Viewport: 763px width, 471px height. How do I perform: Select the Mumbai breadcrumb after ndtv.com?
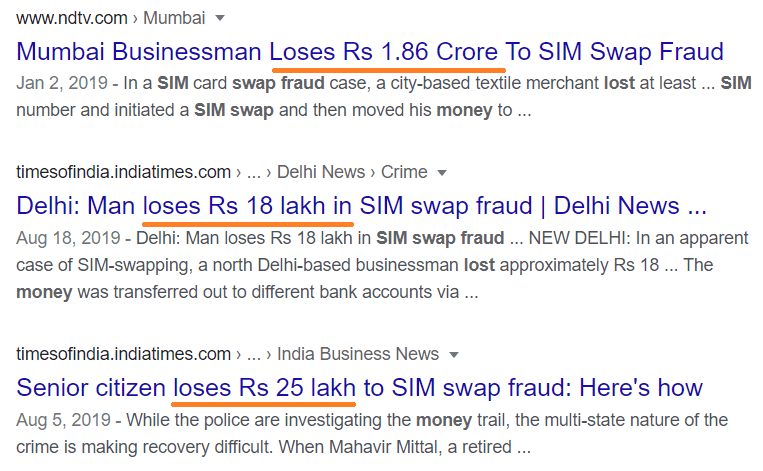174,18
